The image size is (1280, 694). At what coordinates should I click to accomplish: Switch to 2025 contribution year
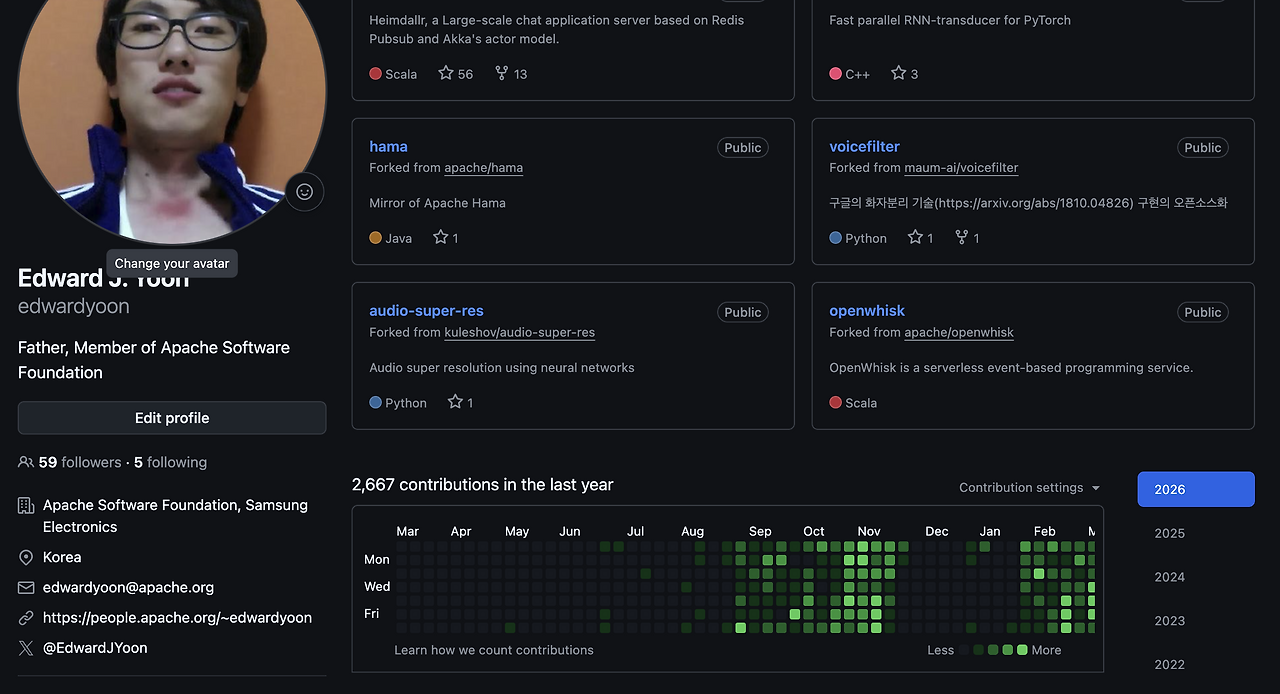(1169, 533)
